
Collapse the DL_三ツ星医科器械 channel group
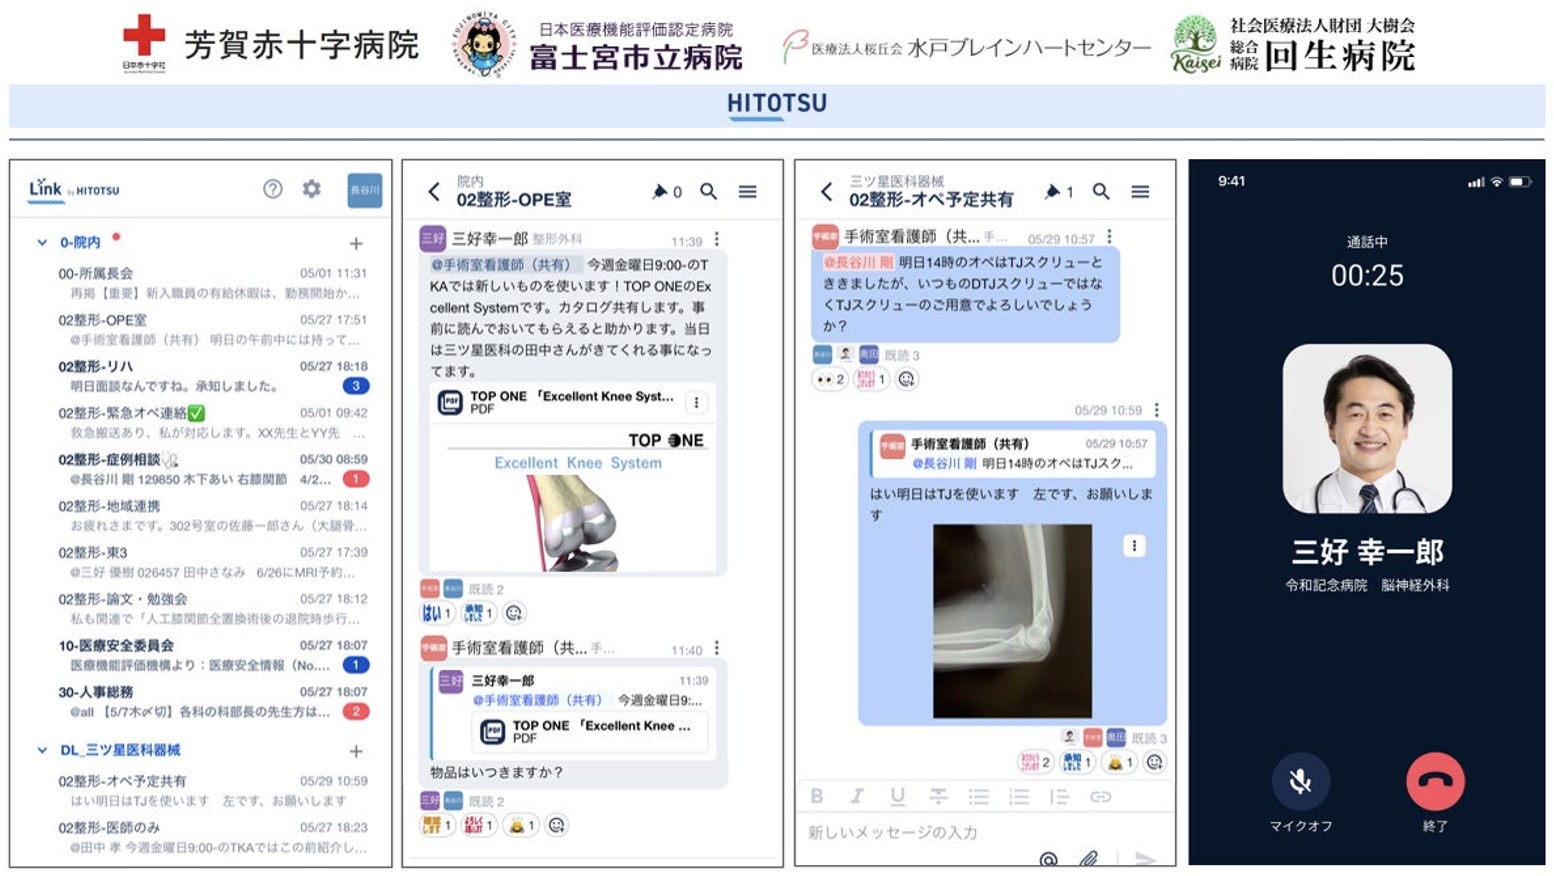pyautogui.click(x=42, y=750)
